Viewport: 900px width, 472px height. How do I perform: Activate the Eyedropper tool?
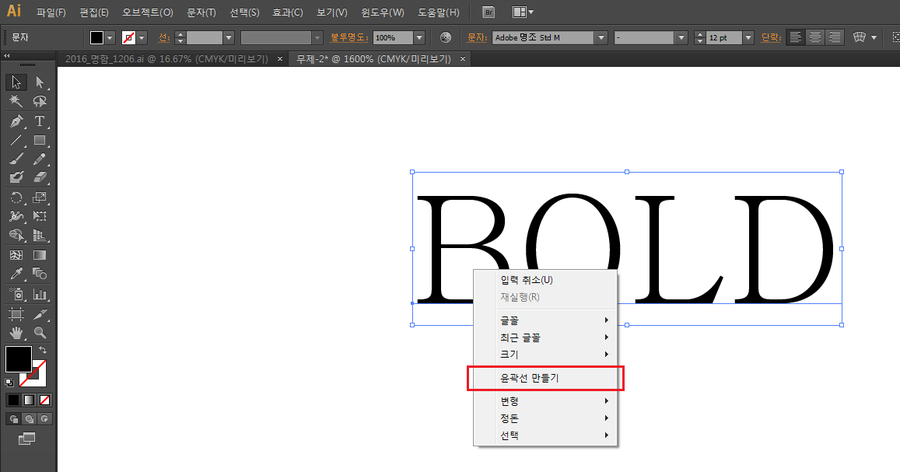[16, 274]
